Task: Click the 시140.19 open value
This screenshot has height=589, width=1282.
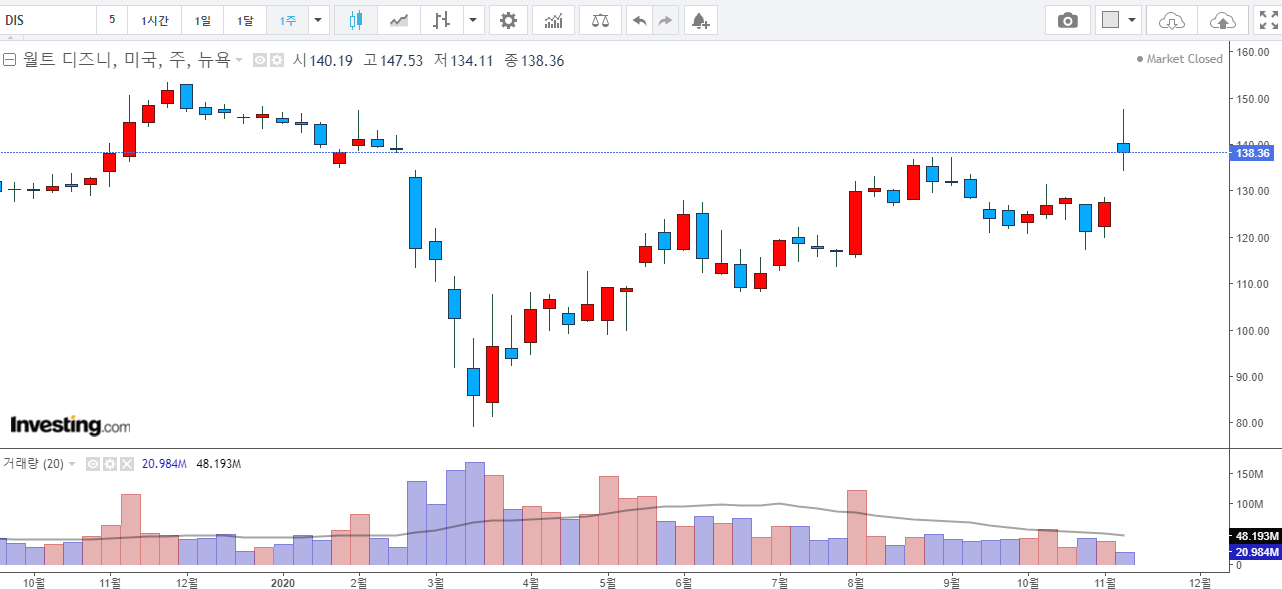Action: coord(323,61)
